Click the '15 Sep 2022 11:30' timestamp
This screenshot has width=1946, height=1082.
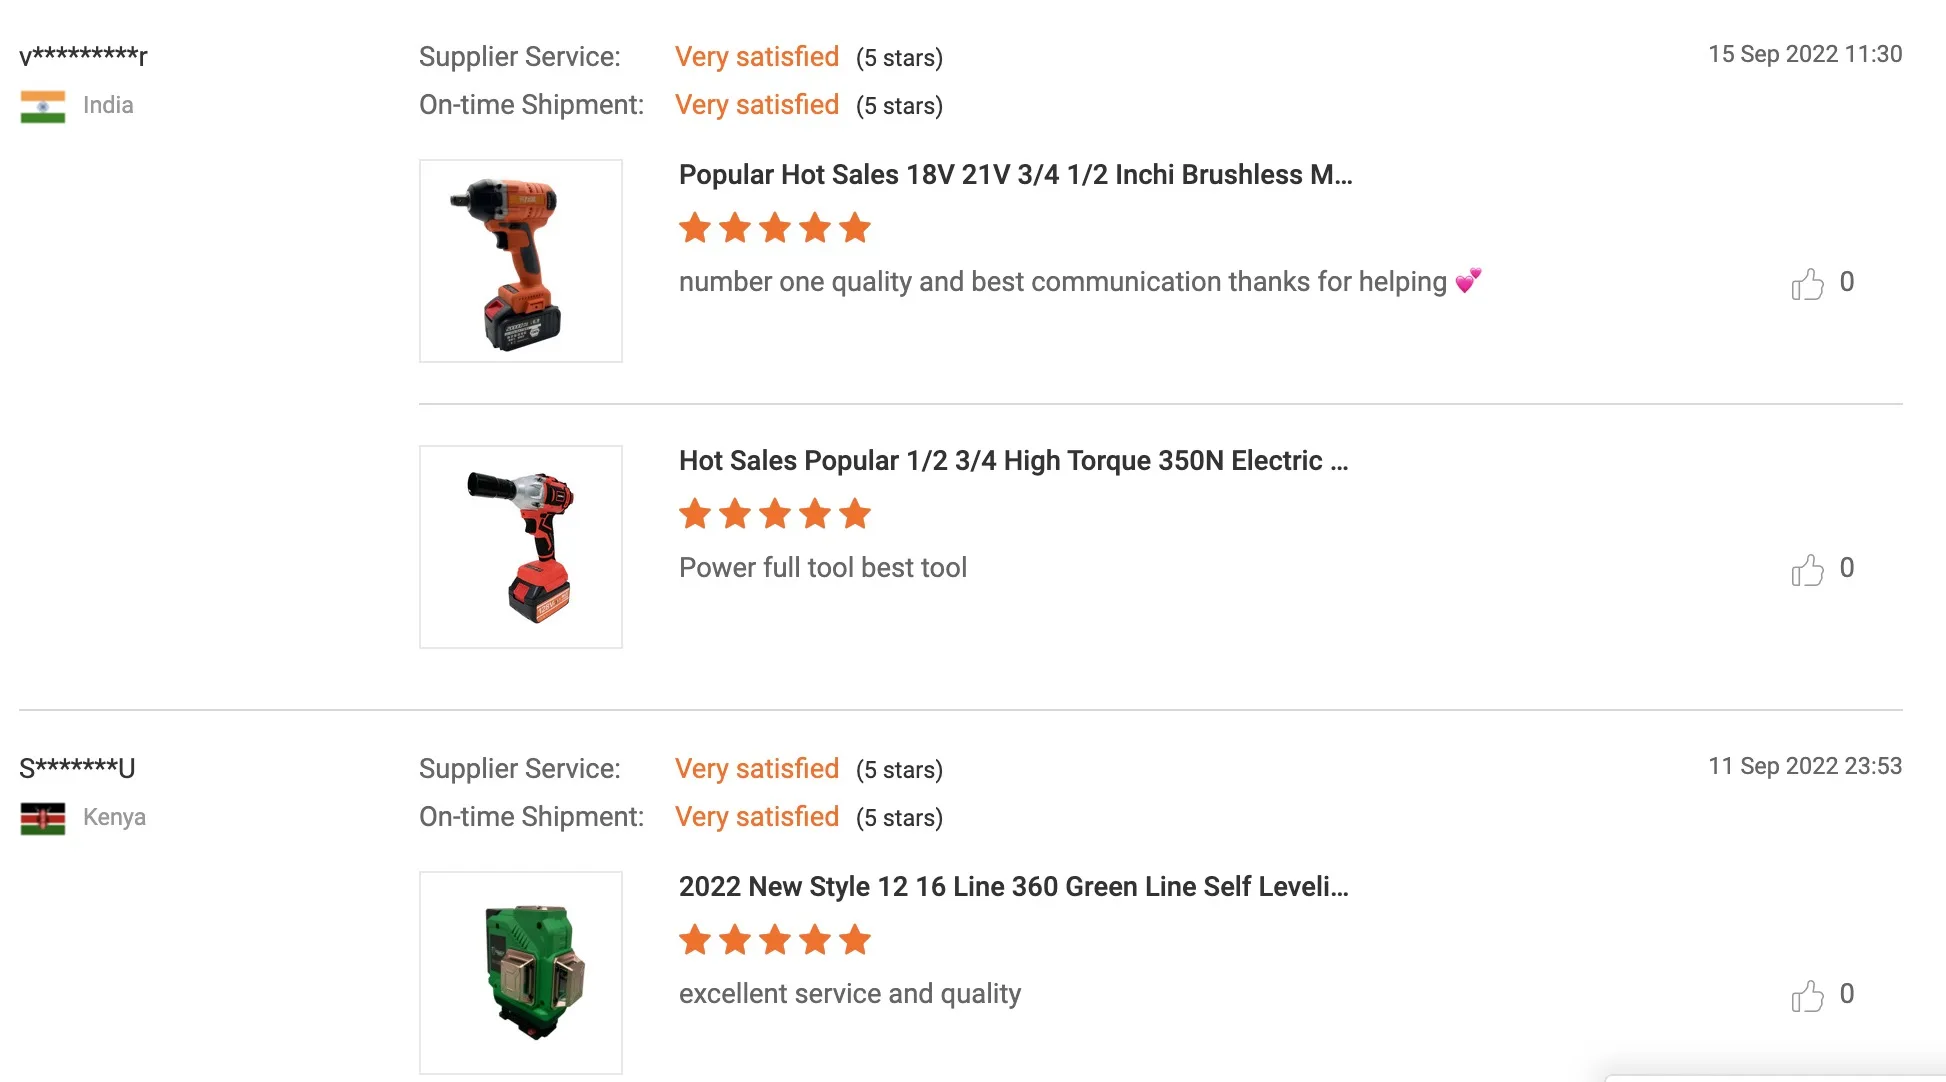[1805, 54]
